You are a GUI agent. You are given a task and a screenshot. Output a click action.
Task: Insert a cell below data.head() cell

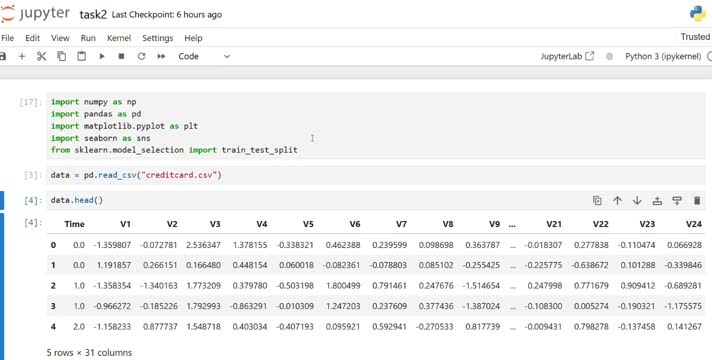677,201
